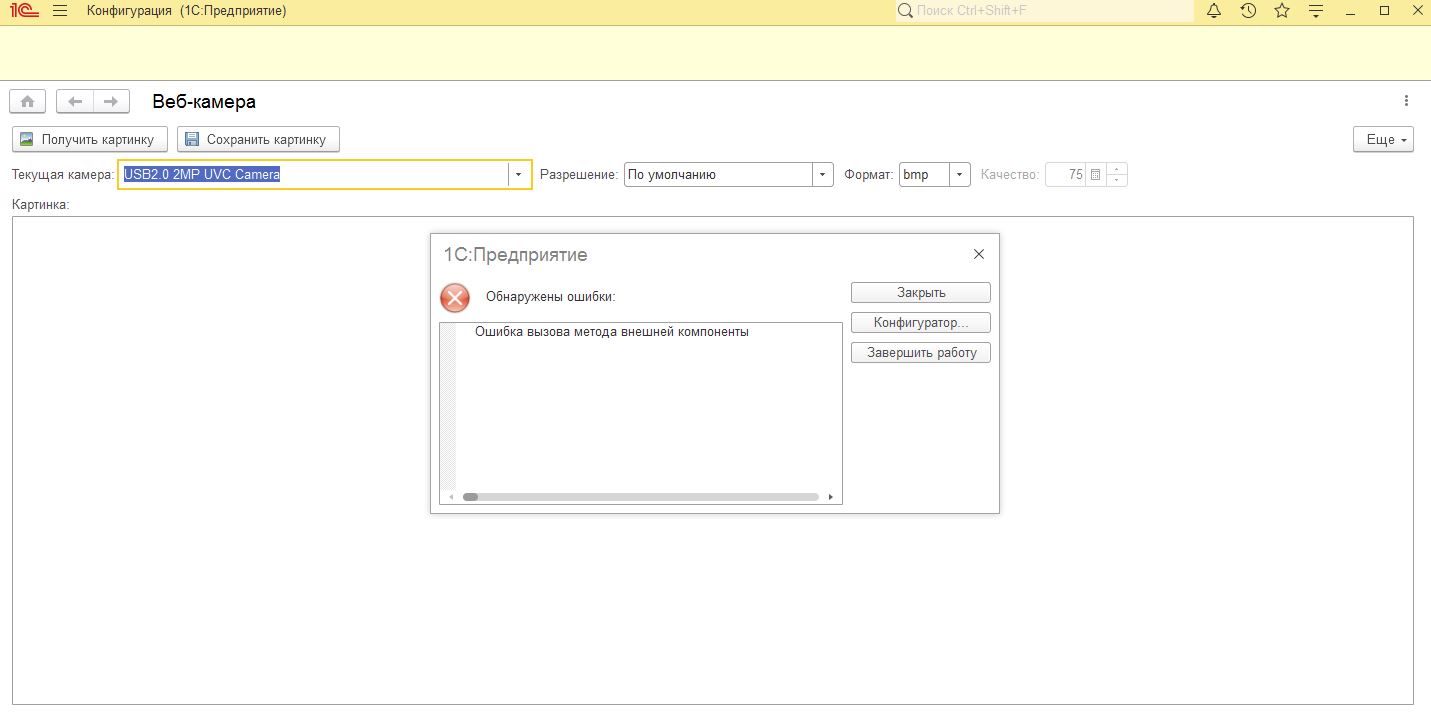
Task: Go to home page icon
Action: click(28, 101)
